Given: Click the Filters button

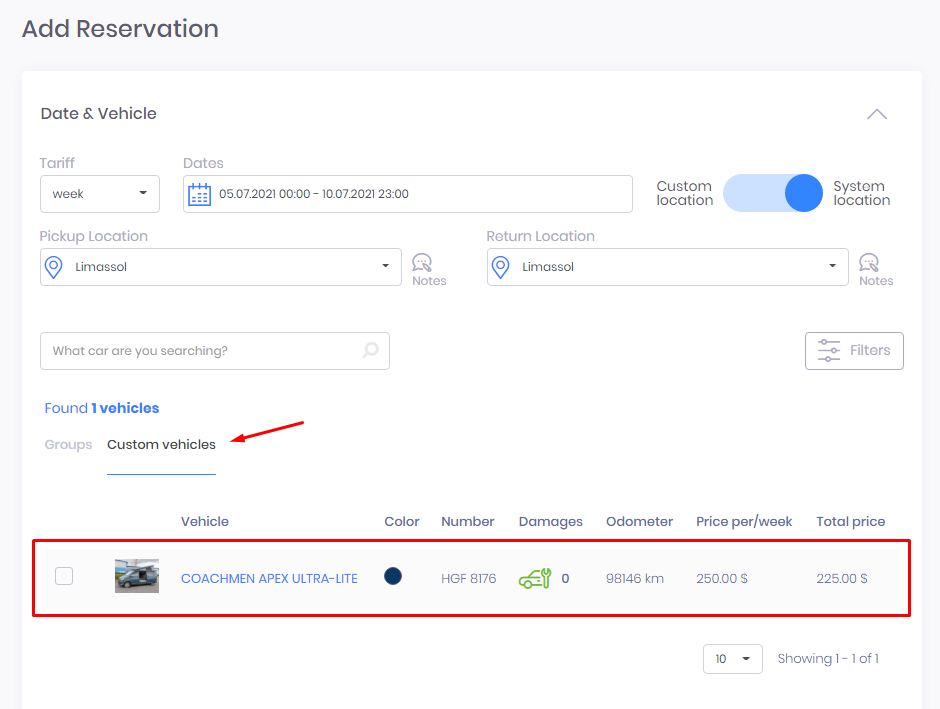Looking at the screenshot, I should pyautogui.click(x=854, y=351).
